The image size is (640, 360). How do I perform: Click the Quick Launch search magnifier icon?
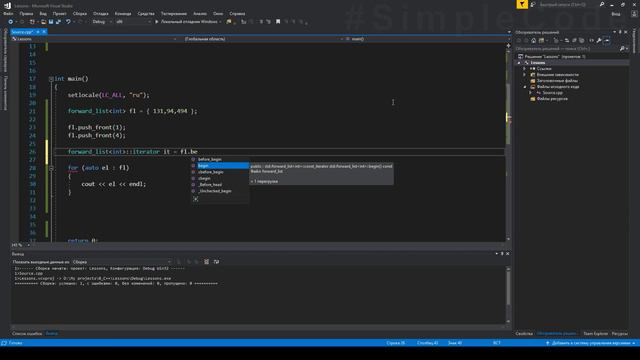[602, 4]
